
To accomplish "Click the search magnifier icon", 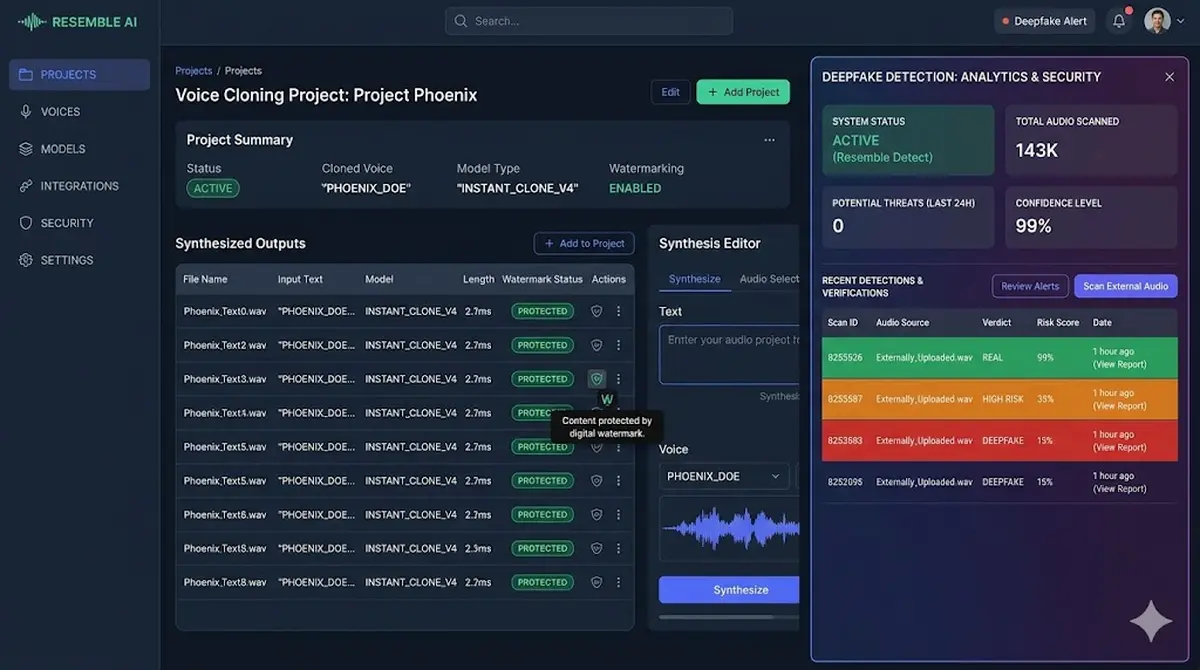I will click(461, 21).
